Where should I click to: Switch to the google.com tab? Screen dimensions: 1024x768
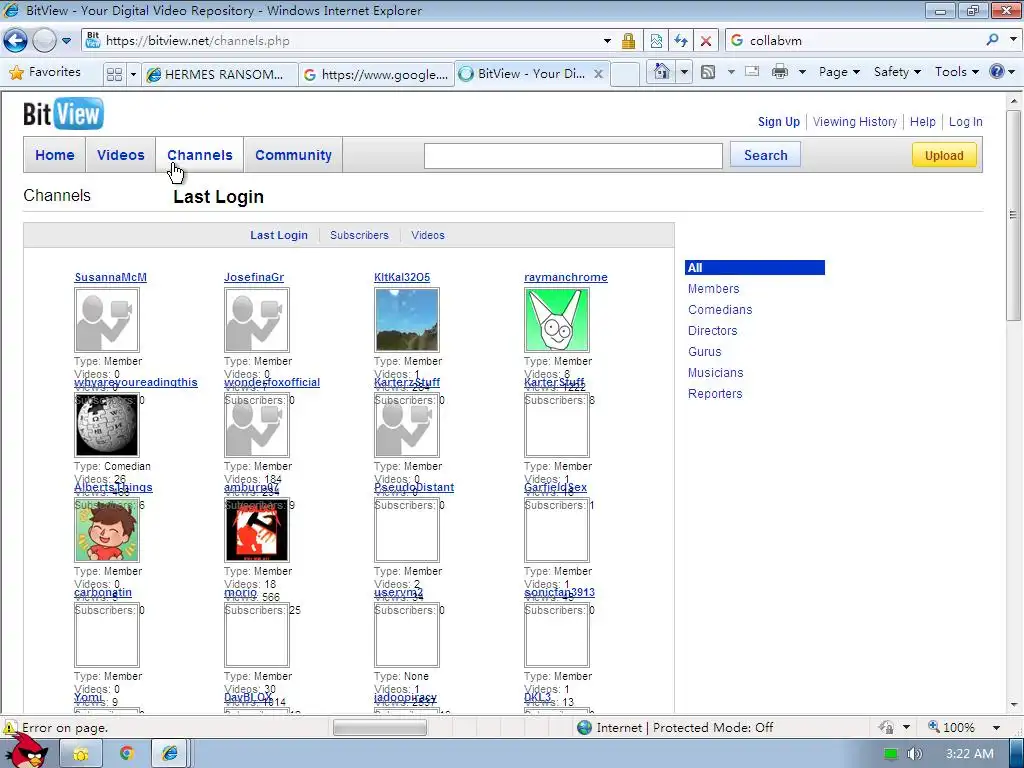point(377,74)
